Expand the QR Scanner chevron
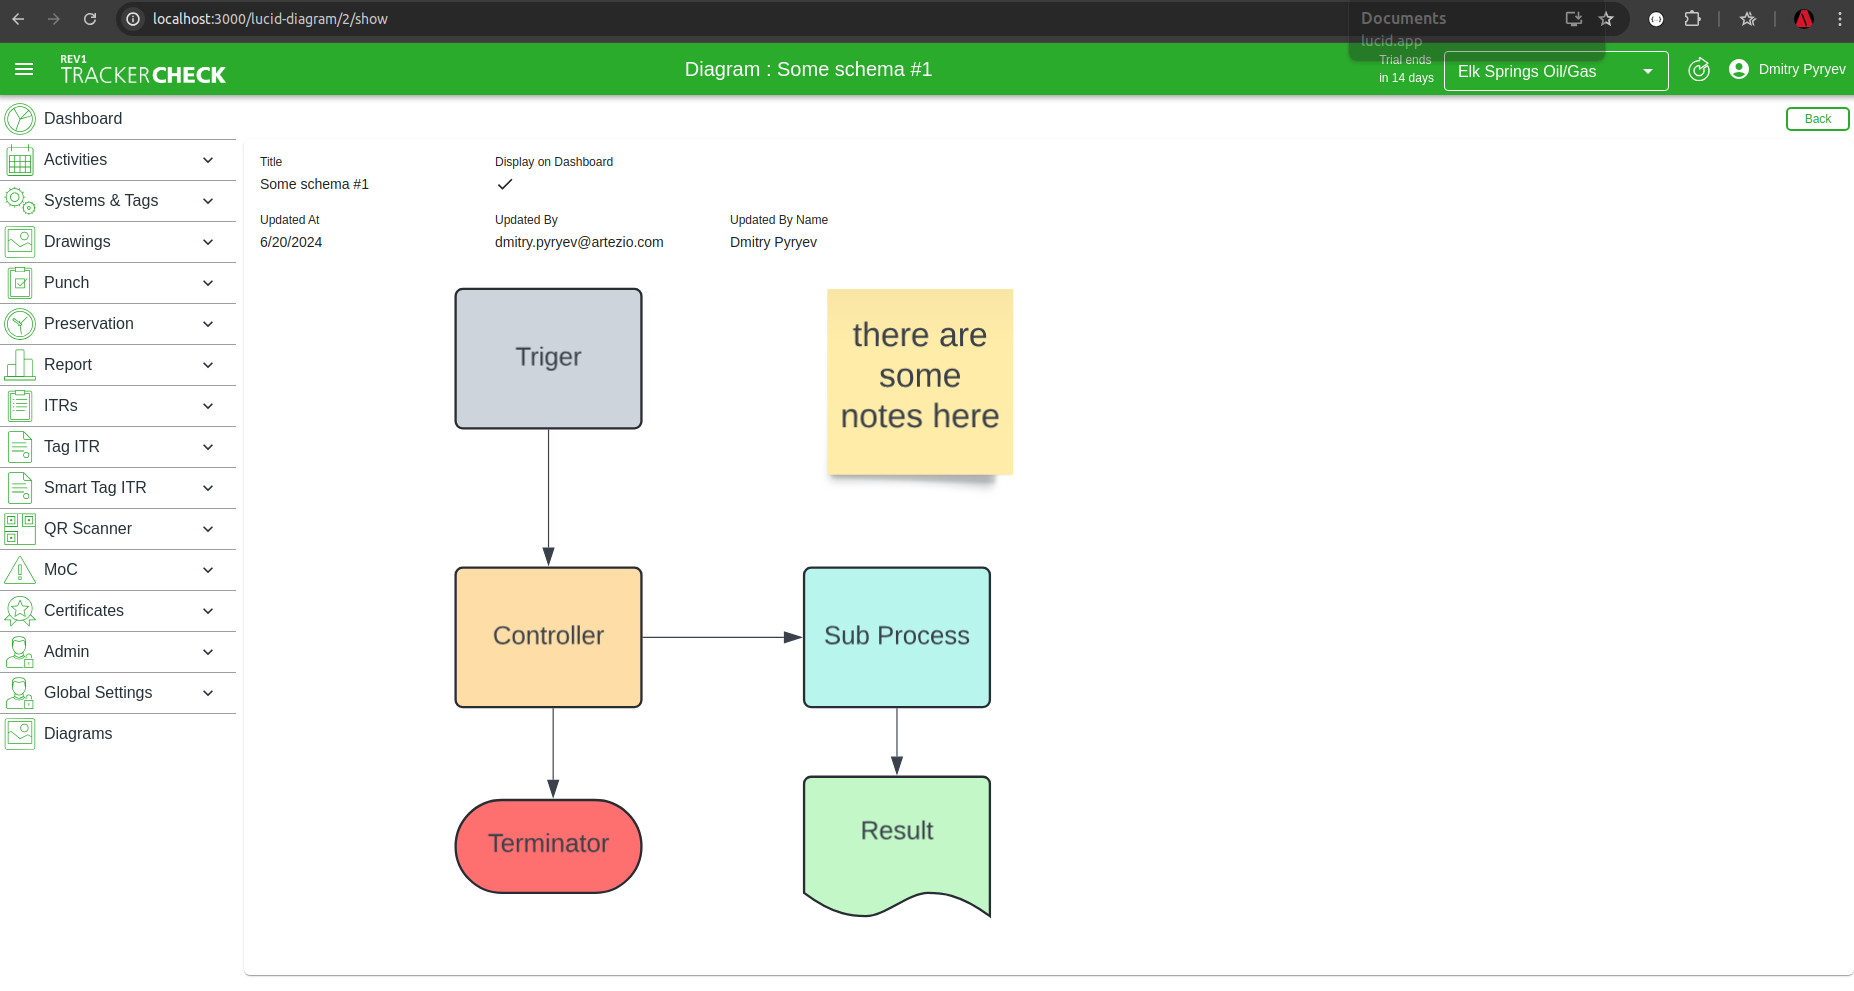Image resolution: width=1854 pixels, height=991 pixels. click(x=208, y=529)
